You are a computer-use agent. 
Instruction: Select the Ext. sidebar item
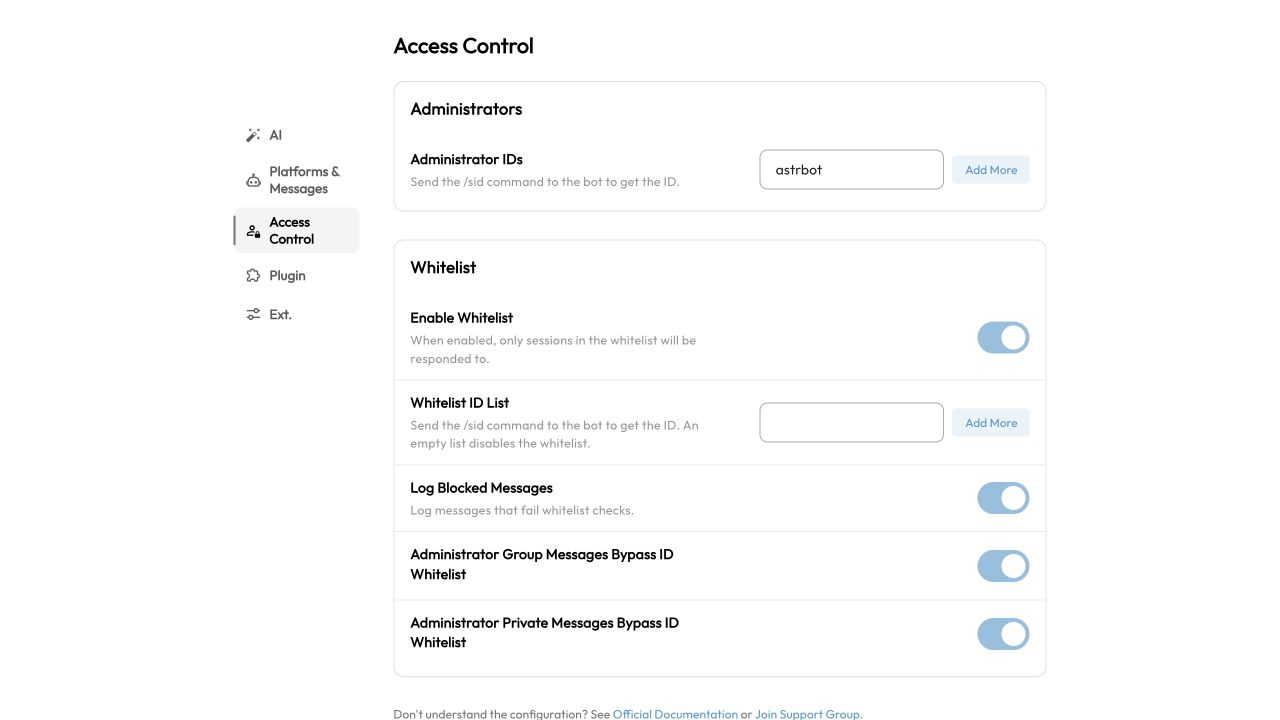(296, 314)
